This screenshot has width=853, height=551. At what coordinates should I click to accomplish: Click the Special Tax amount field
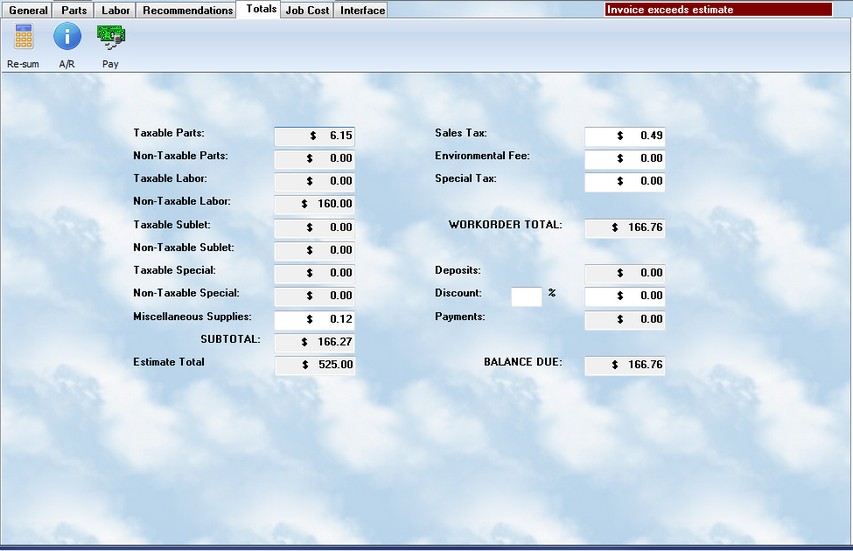coord(624,182)
